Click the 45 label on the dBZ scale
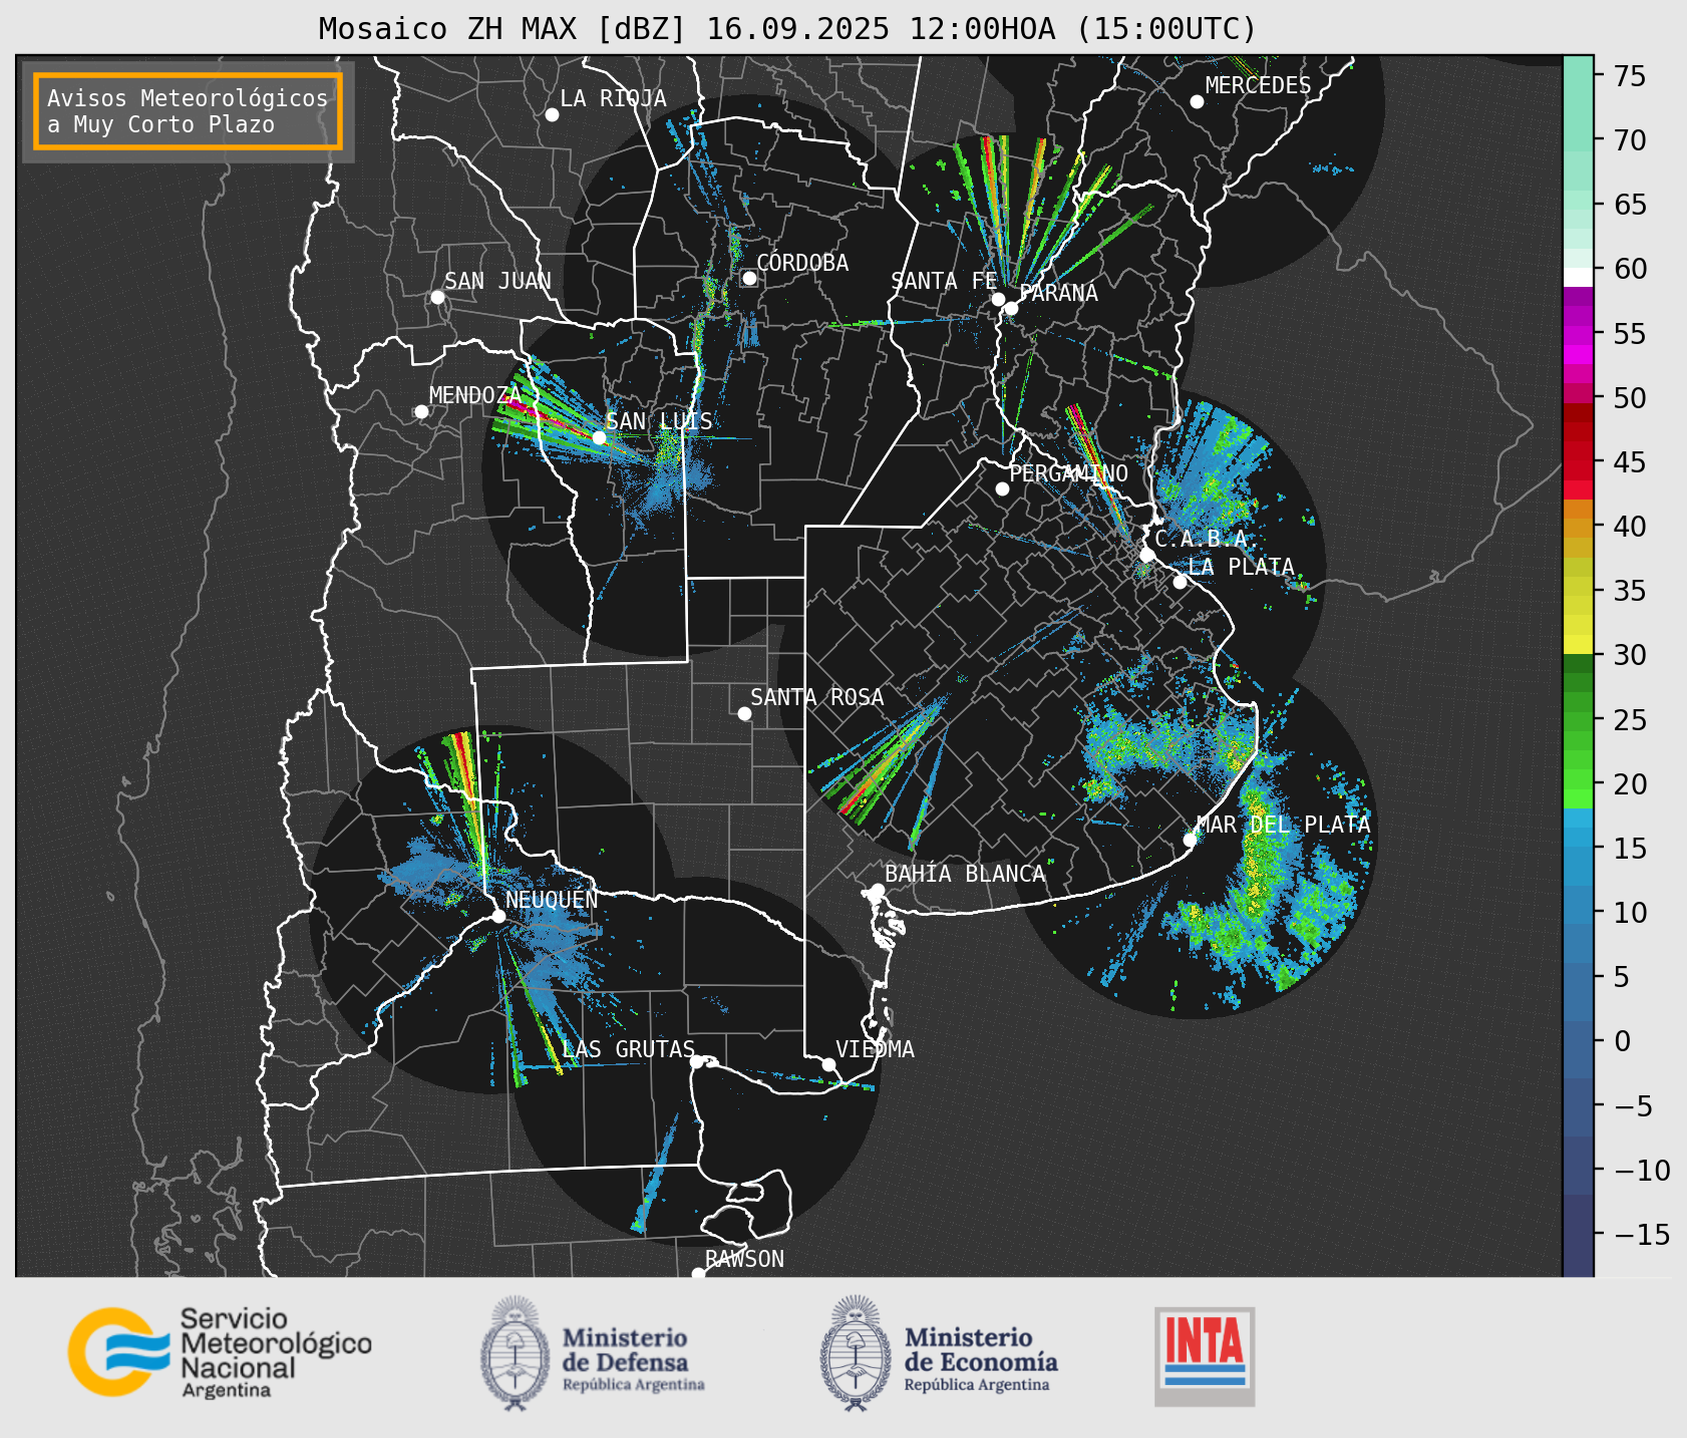The width and height of the screenshot is (1687, 1438). (1629, 462)
